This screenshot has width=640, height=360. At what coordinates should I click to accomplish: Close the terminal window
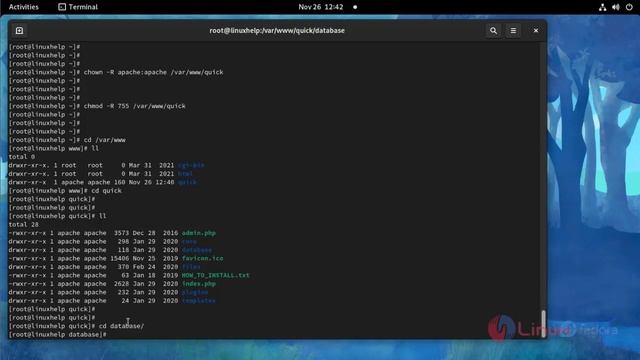pyautogui.click(x=536, y=31)
